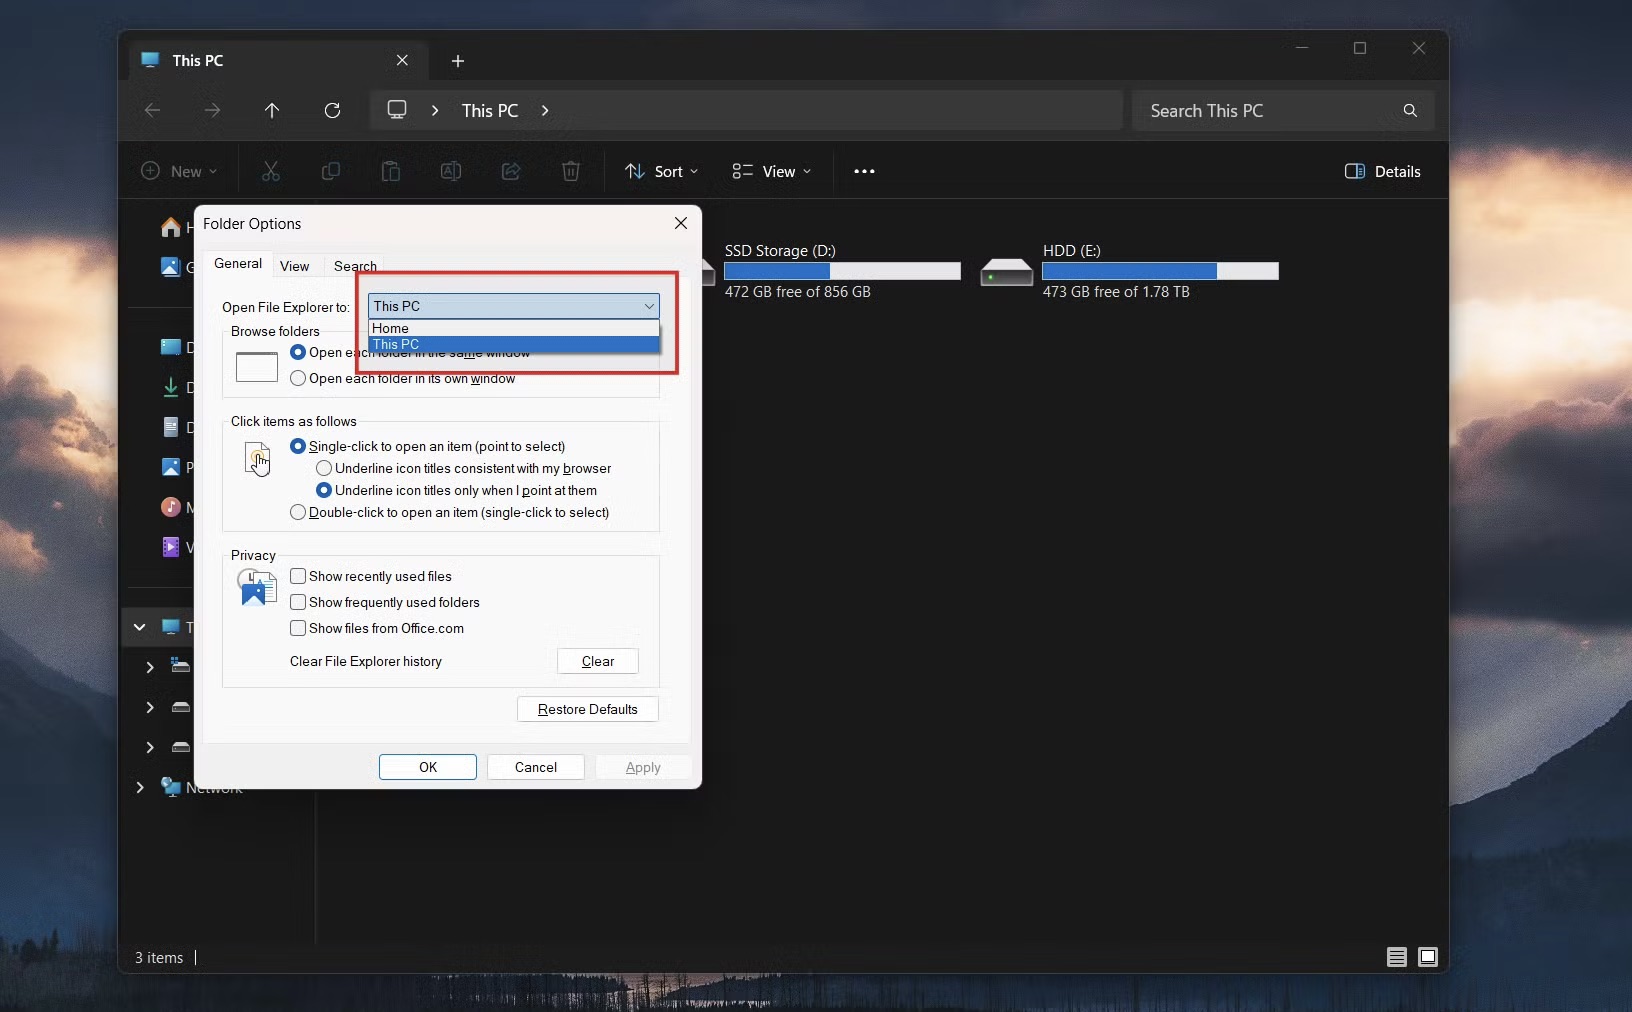This screenshot has height=1012, width=1632.
Task: Choose Home from the open dropdown list
Action: pyautogui.click(x=392, y=327)
